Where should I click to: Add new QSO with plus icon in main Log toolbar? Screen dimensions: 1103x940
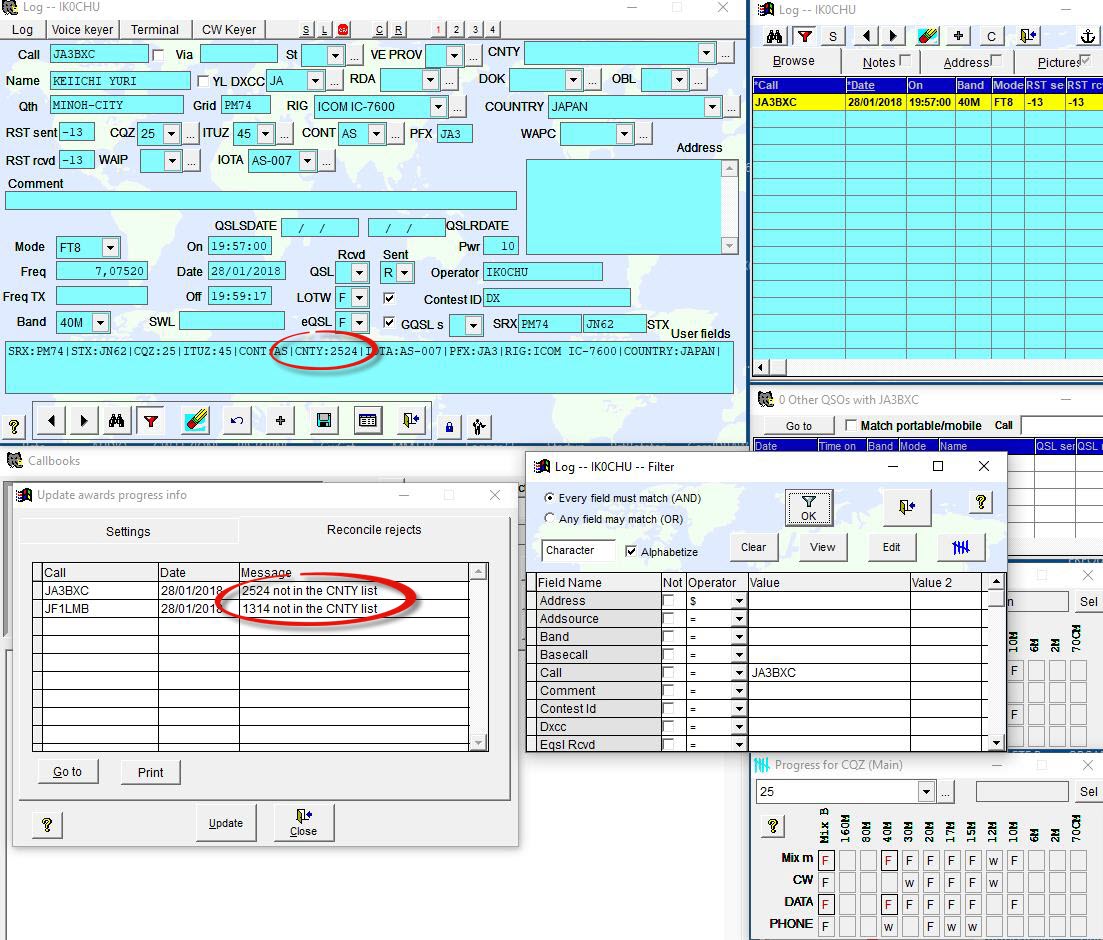click(x=280, y=421)
